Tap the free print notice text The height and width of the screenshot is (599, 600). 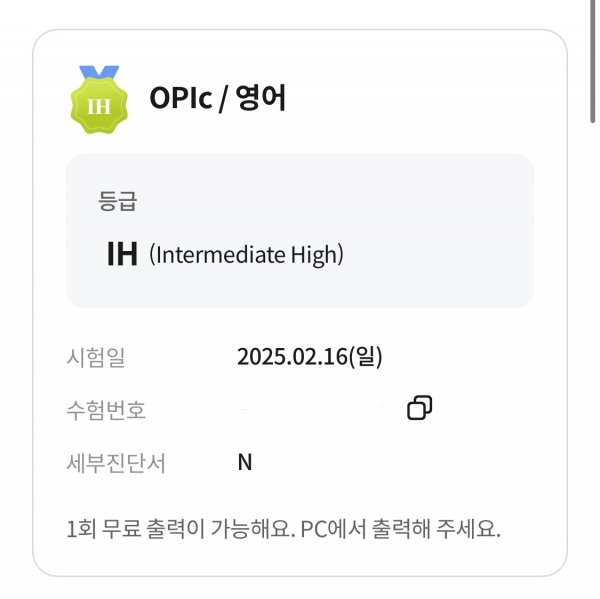tap(284, 529)
